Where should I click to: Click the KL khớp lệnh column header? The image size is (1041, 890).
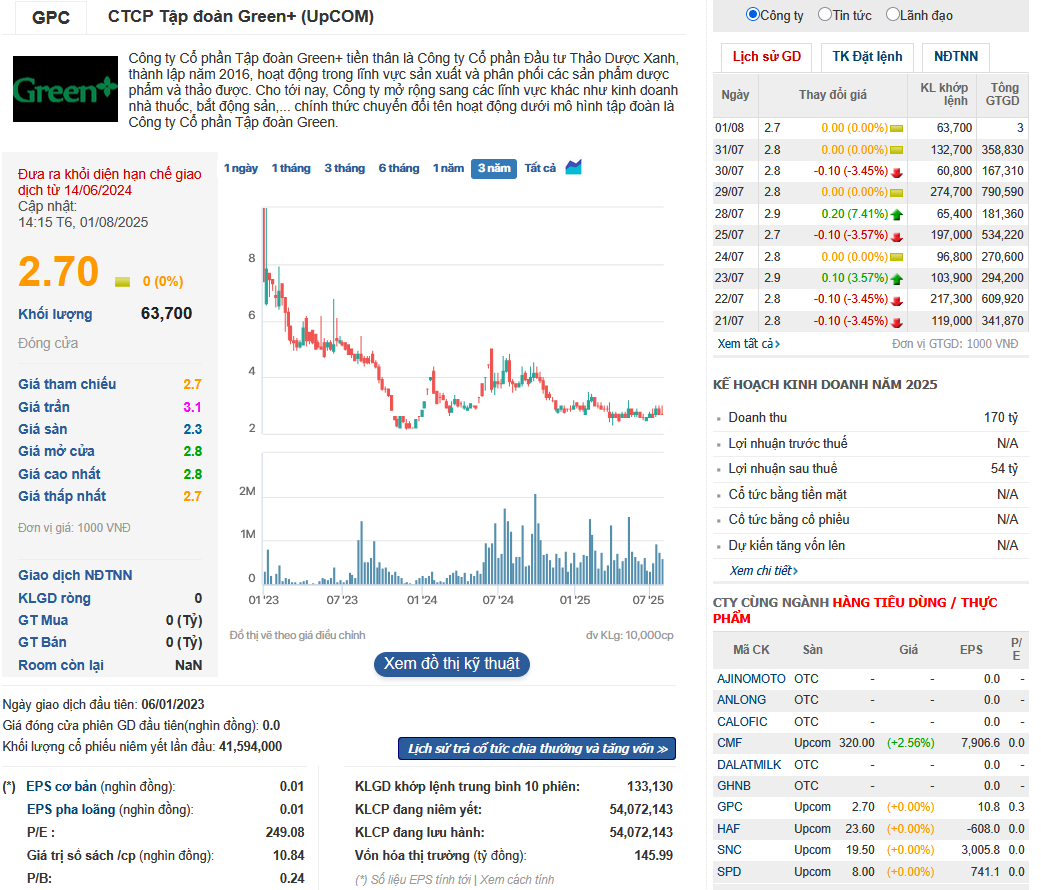[943, 95]
